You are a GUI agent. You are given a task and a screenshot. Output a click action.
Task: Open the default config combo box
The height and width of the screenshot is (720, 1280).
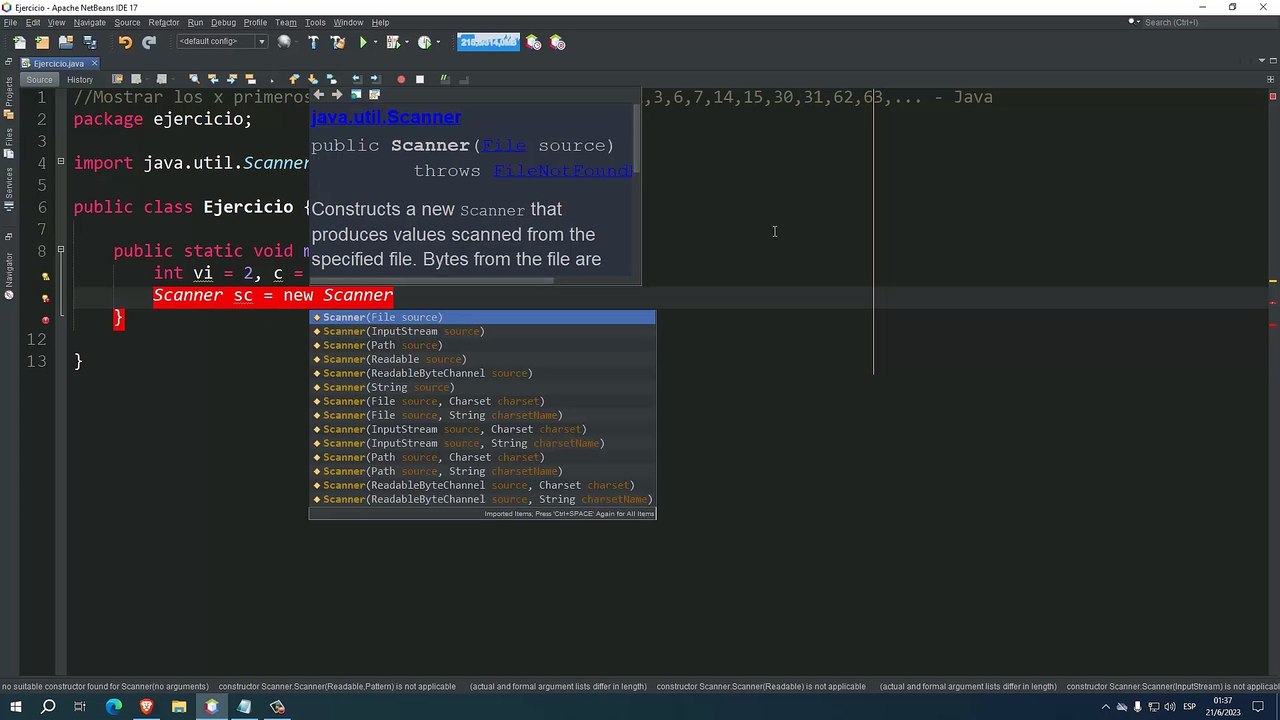click(222, 41)
